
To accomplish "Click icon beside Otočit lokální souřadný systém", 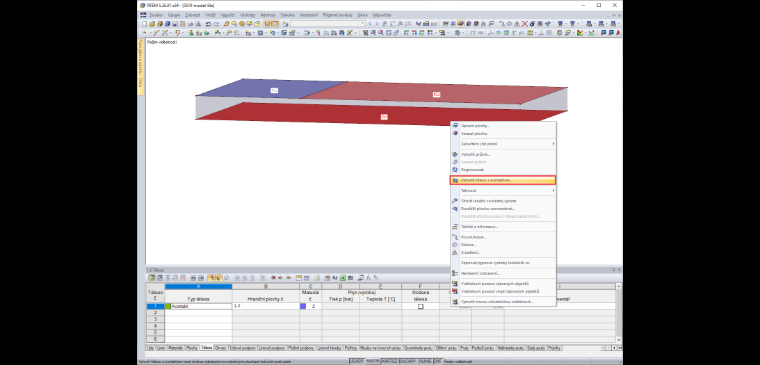I will coord(455,201).
